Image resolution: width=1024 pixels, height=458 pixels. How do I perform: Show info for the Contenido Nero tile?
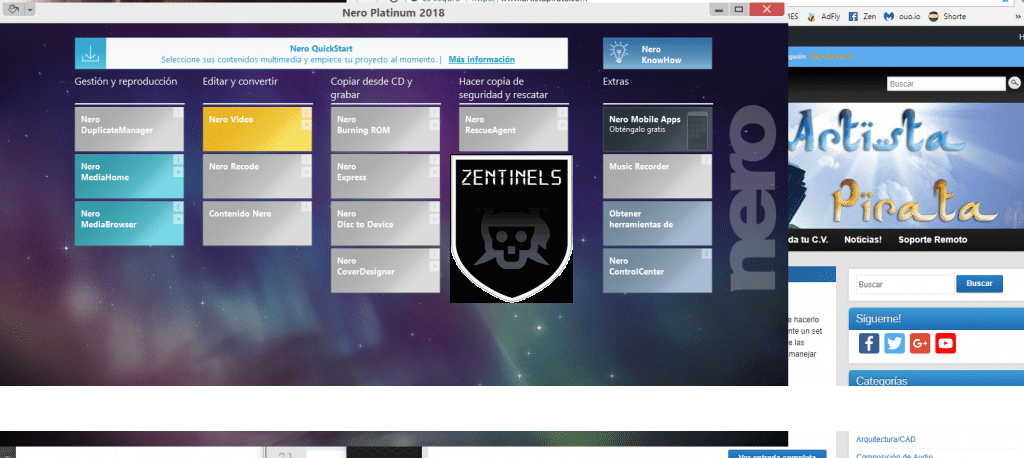click(306, 207)
